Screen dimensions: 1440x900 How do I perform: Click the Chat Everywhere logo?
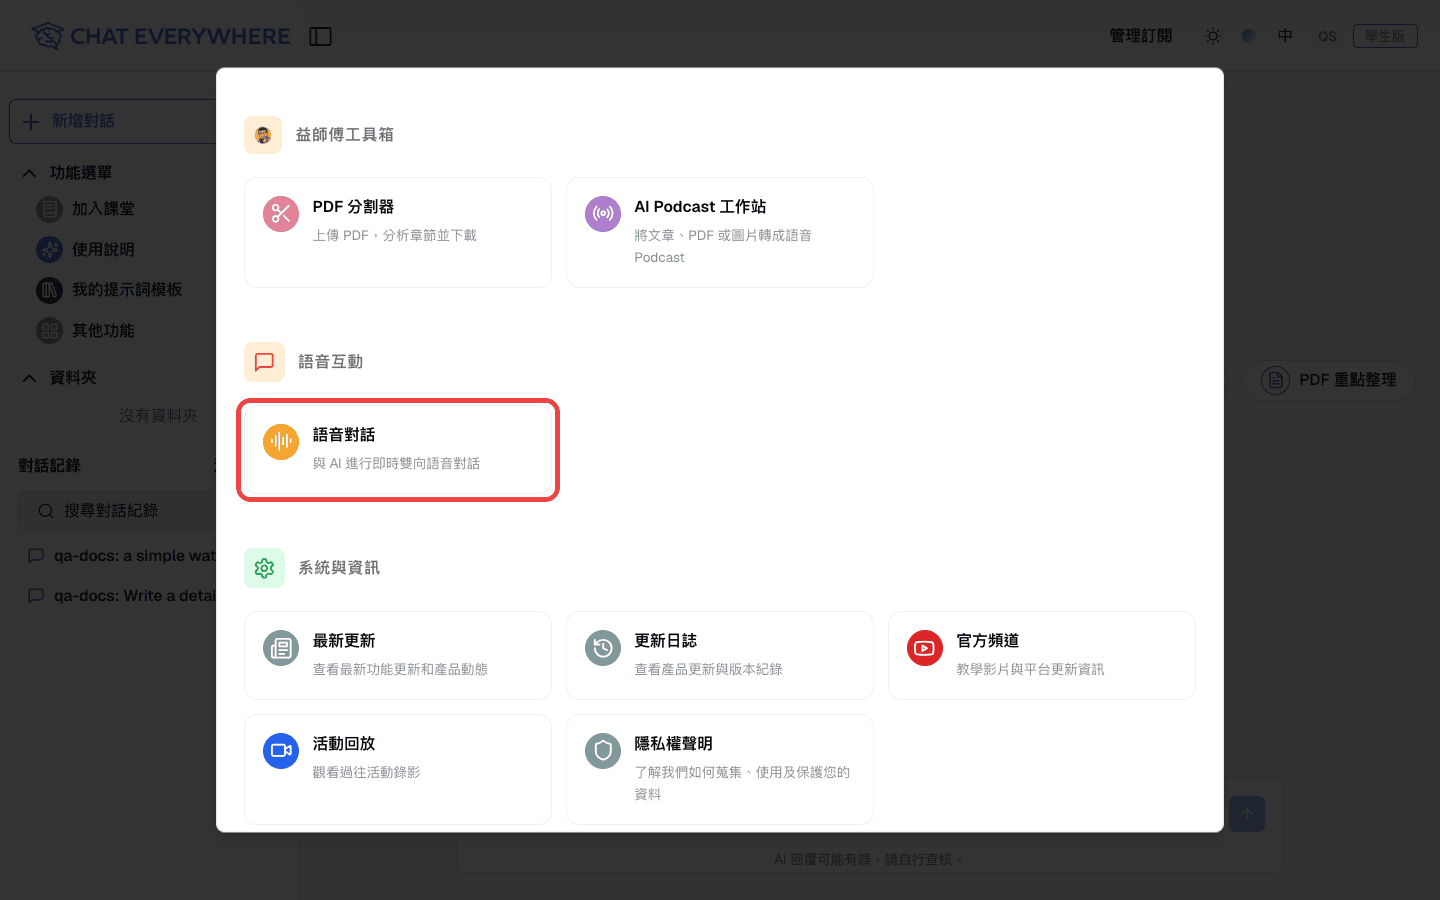coord(160,37)
